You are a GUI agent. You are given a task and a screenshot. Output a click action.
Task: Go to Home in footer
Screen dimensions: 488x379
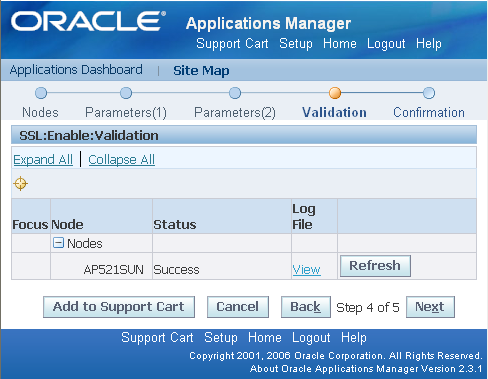click(x=265, y=338)
